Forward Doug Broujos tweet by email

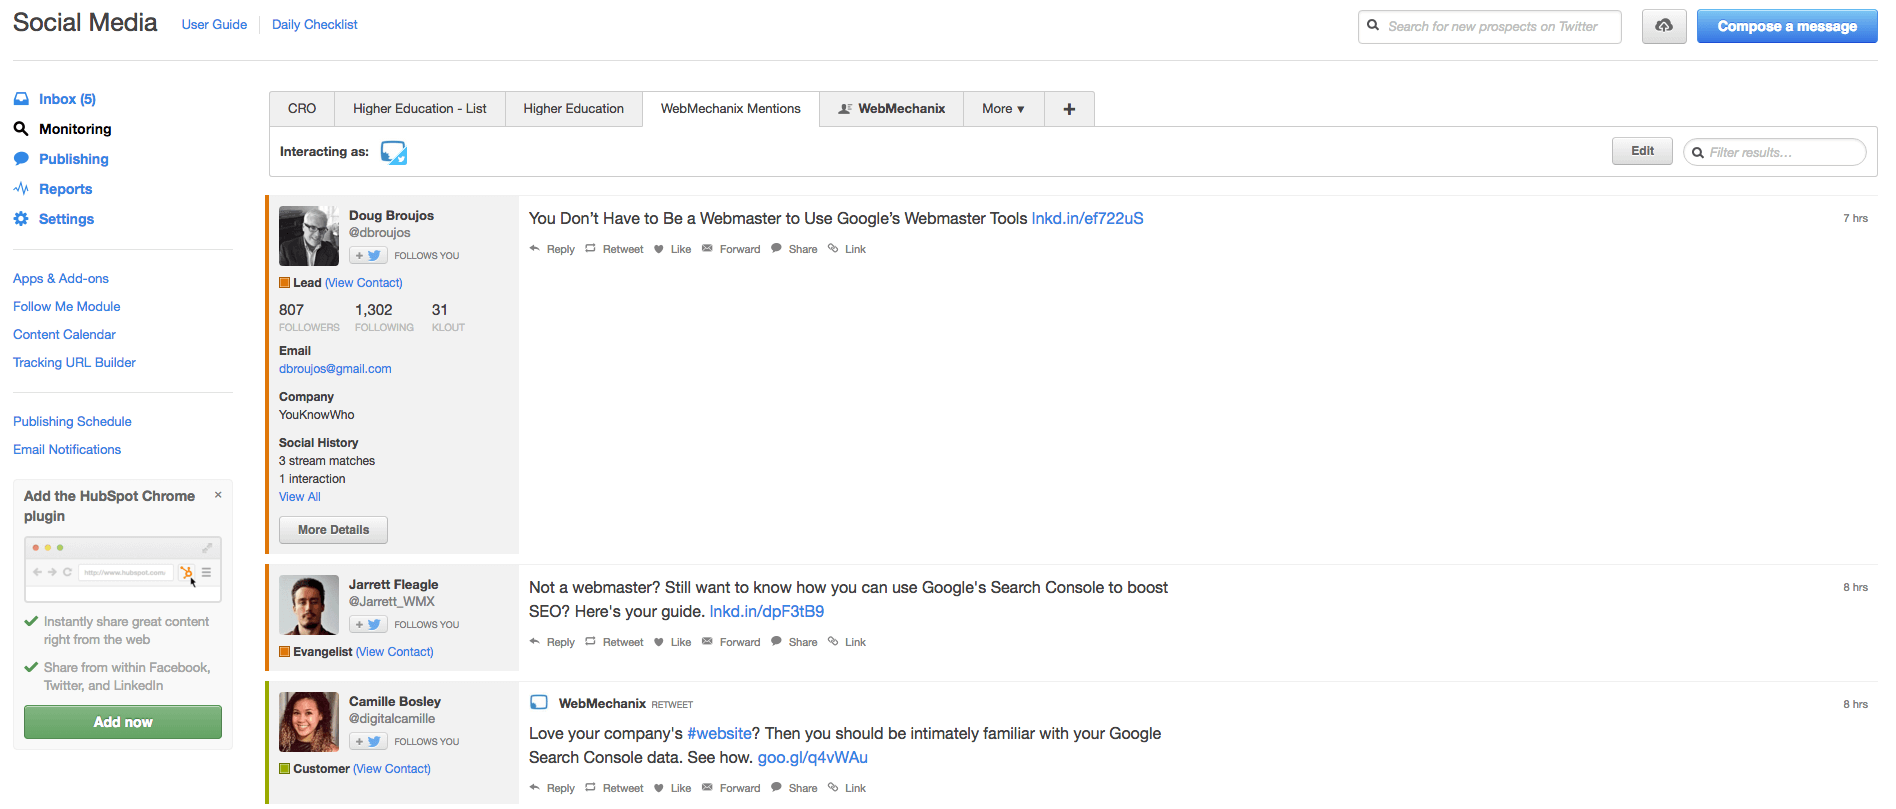tap(731, 249)
